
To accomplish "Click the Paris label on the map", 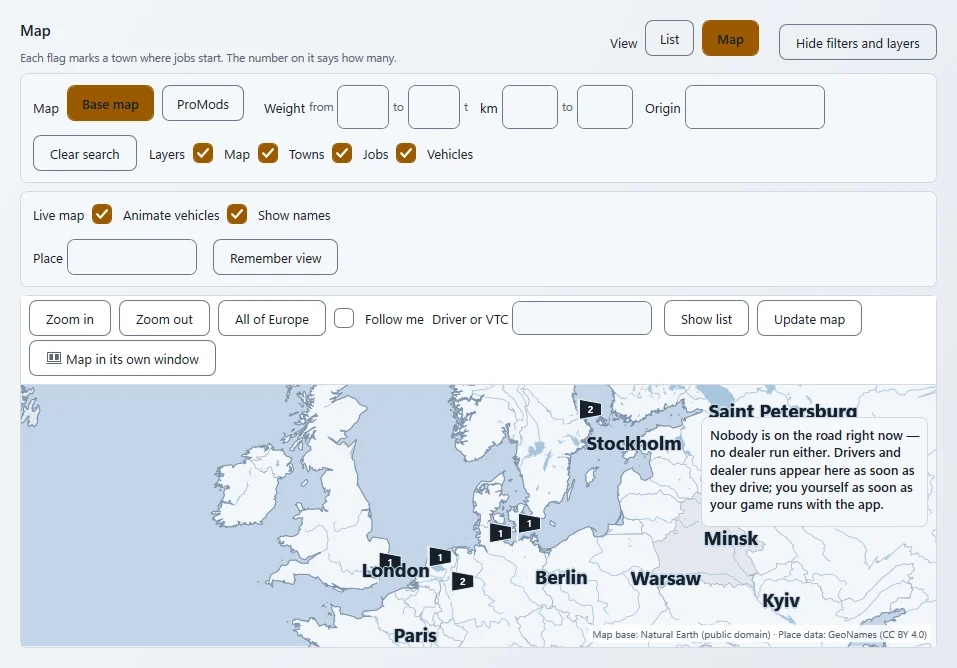I will (415, 636).
